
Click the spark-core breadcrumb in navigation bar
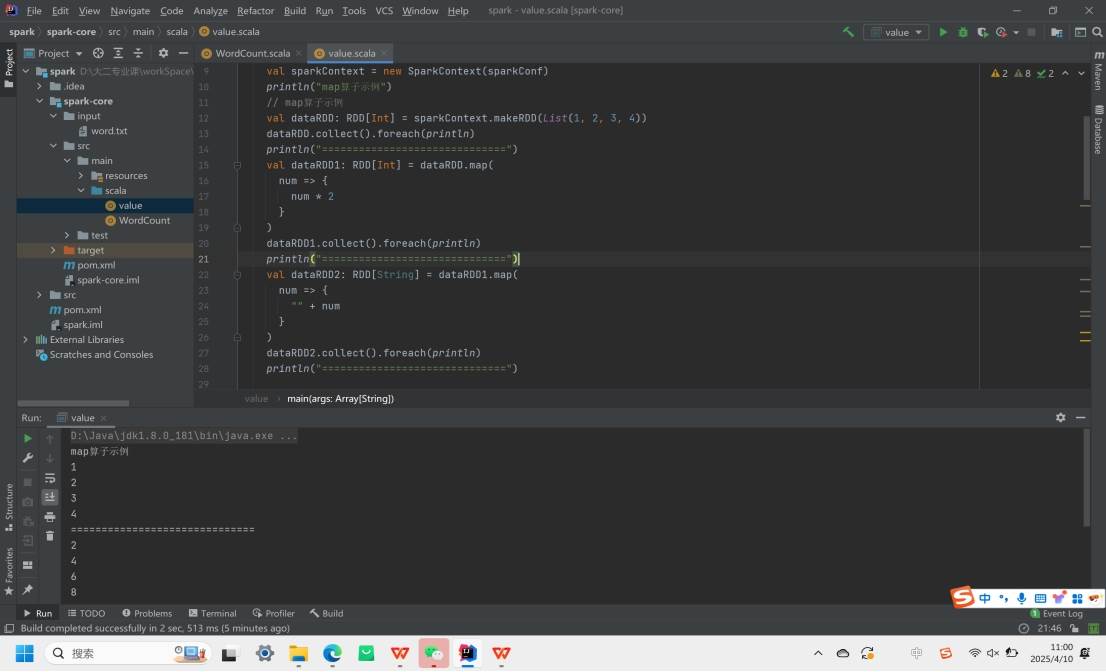[x=71, y=32]
